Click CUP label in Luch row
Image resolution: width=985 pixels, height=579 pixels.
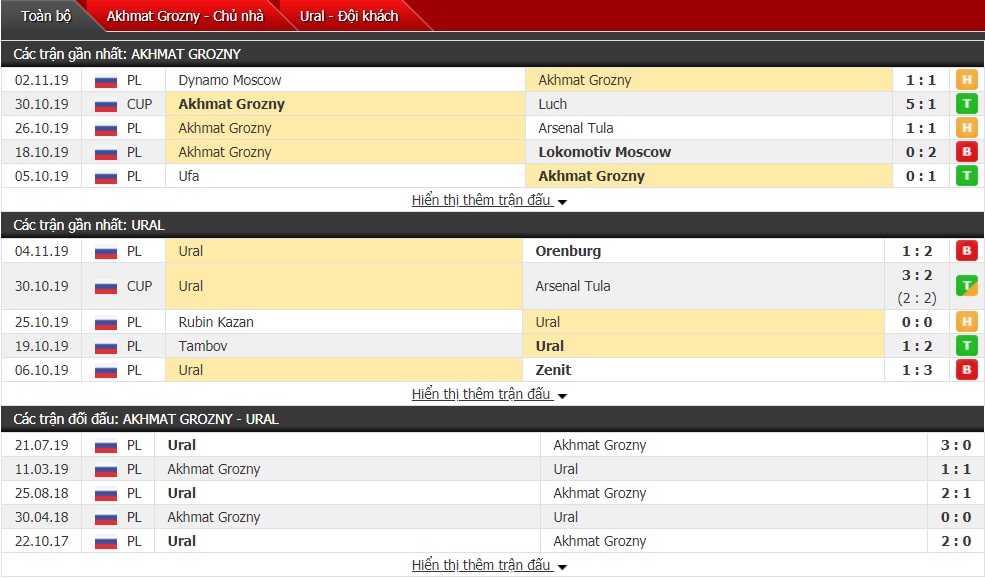139,104
